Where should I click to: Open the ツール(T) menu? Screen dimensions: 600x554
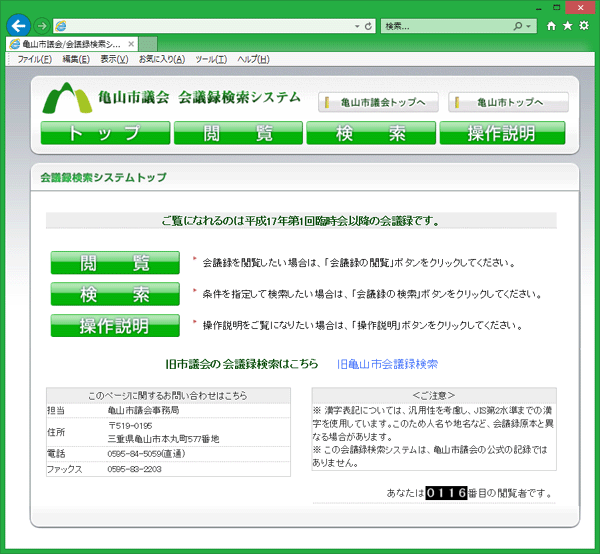click(211, 59)
